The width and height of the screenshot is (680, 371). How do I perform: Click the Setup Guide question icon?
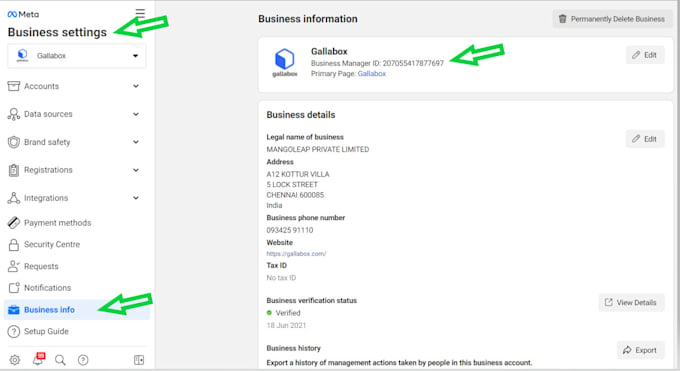tap(13, 332)
